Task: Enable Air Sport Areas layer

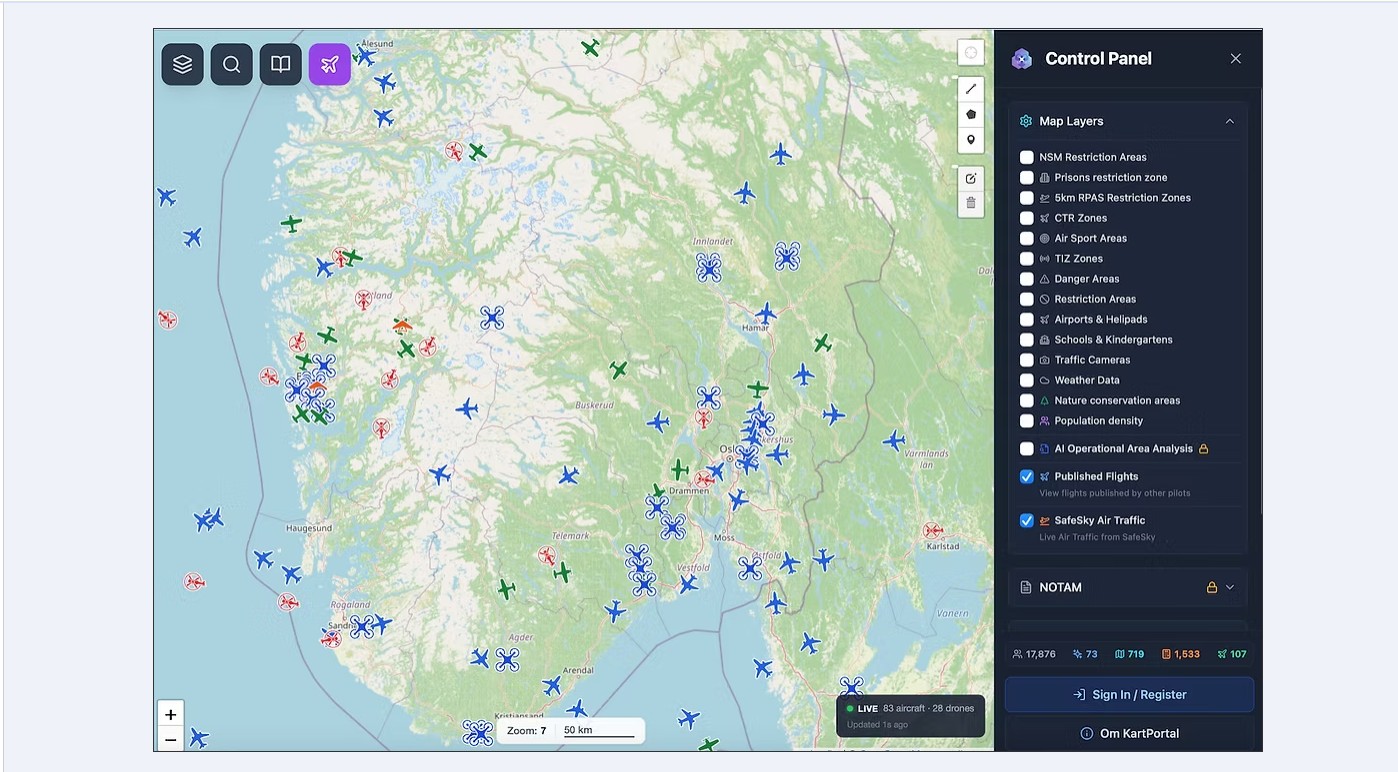Action: tap(1027, 238)
